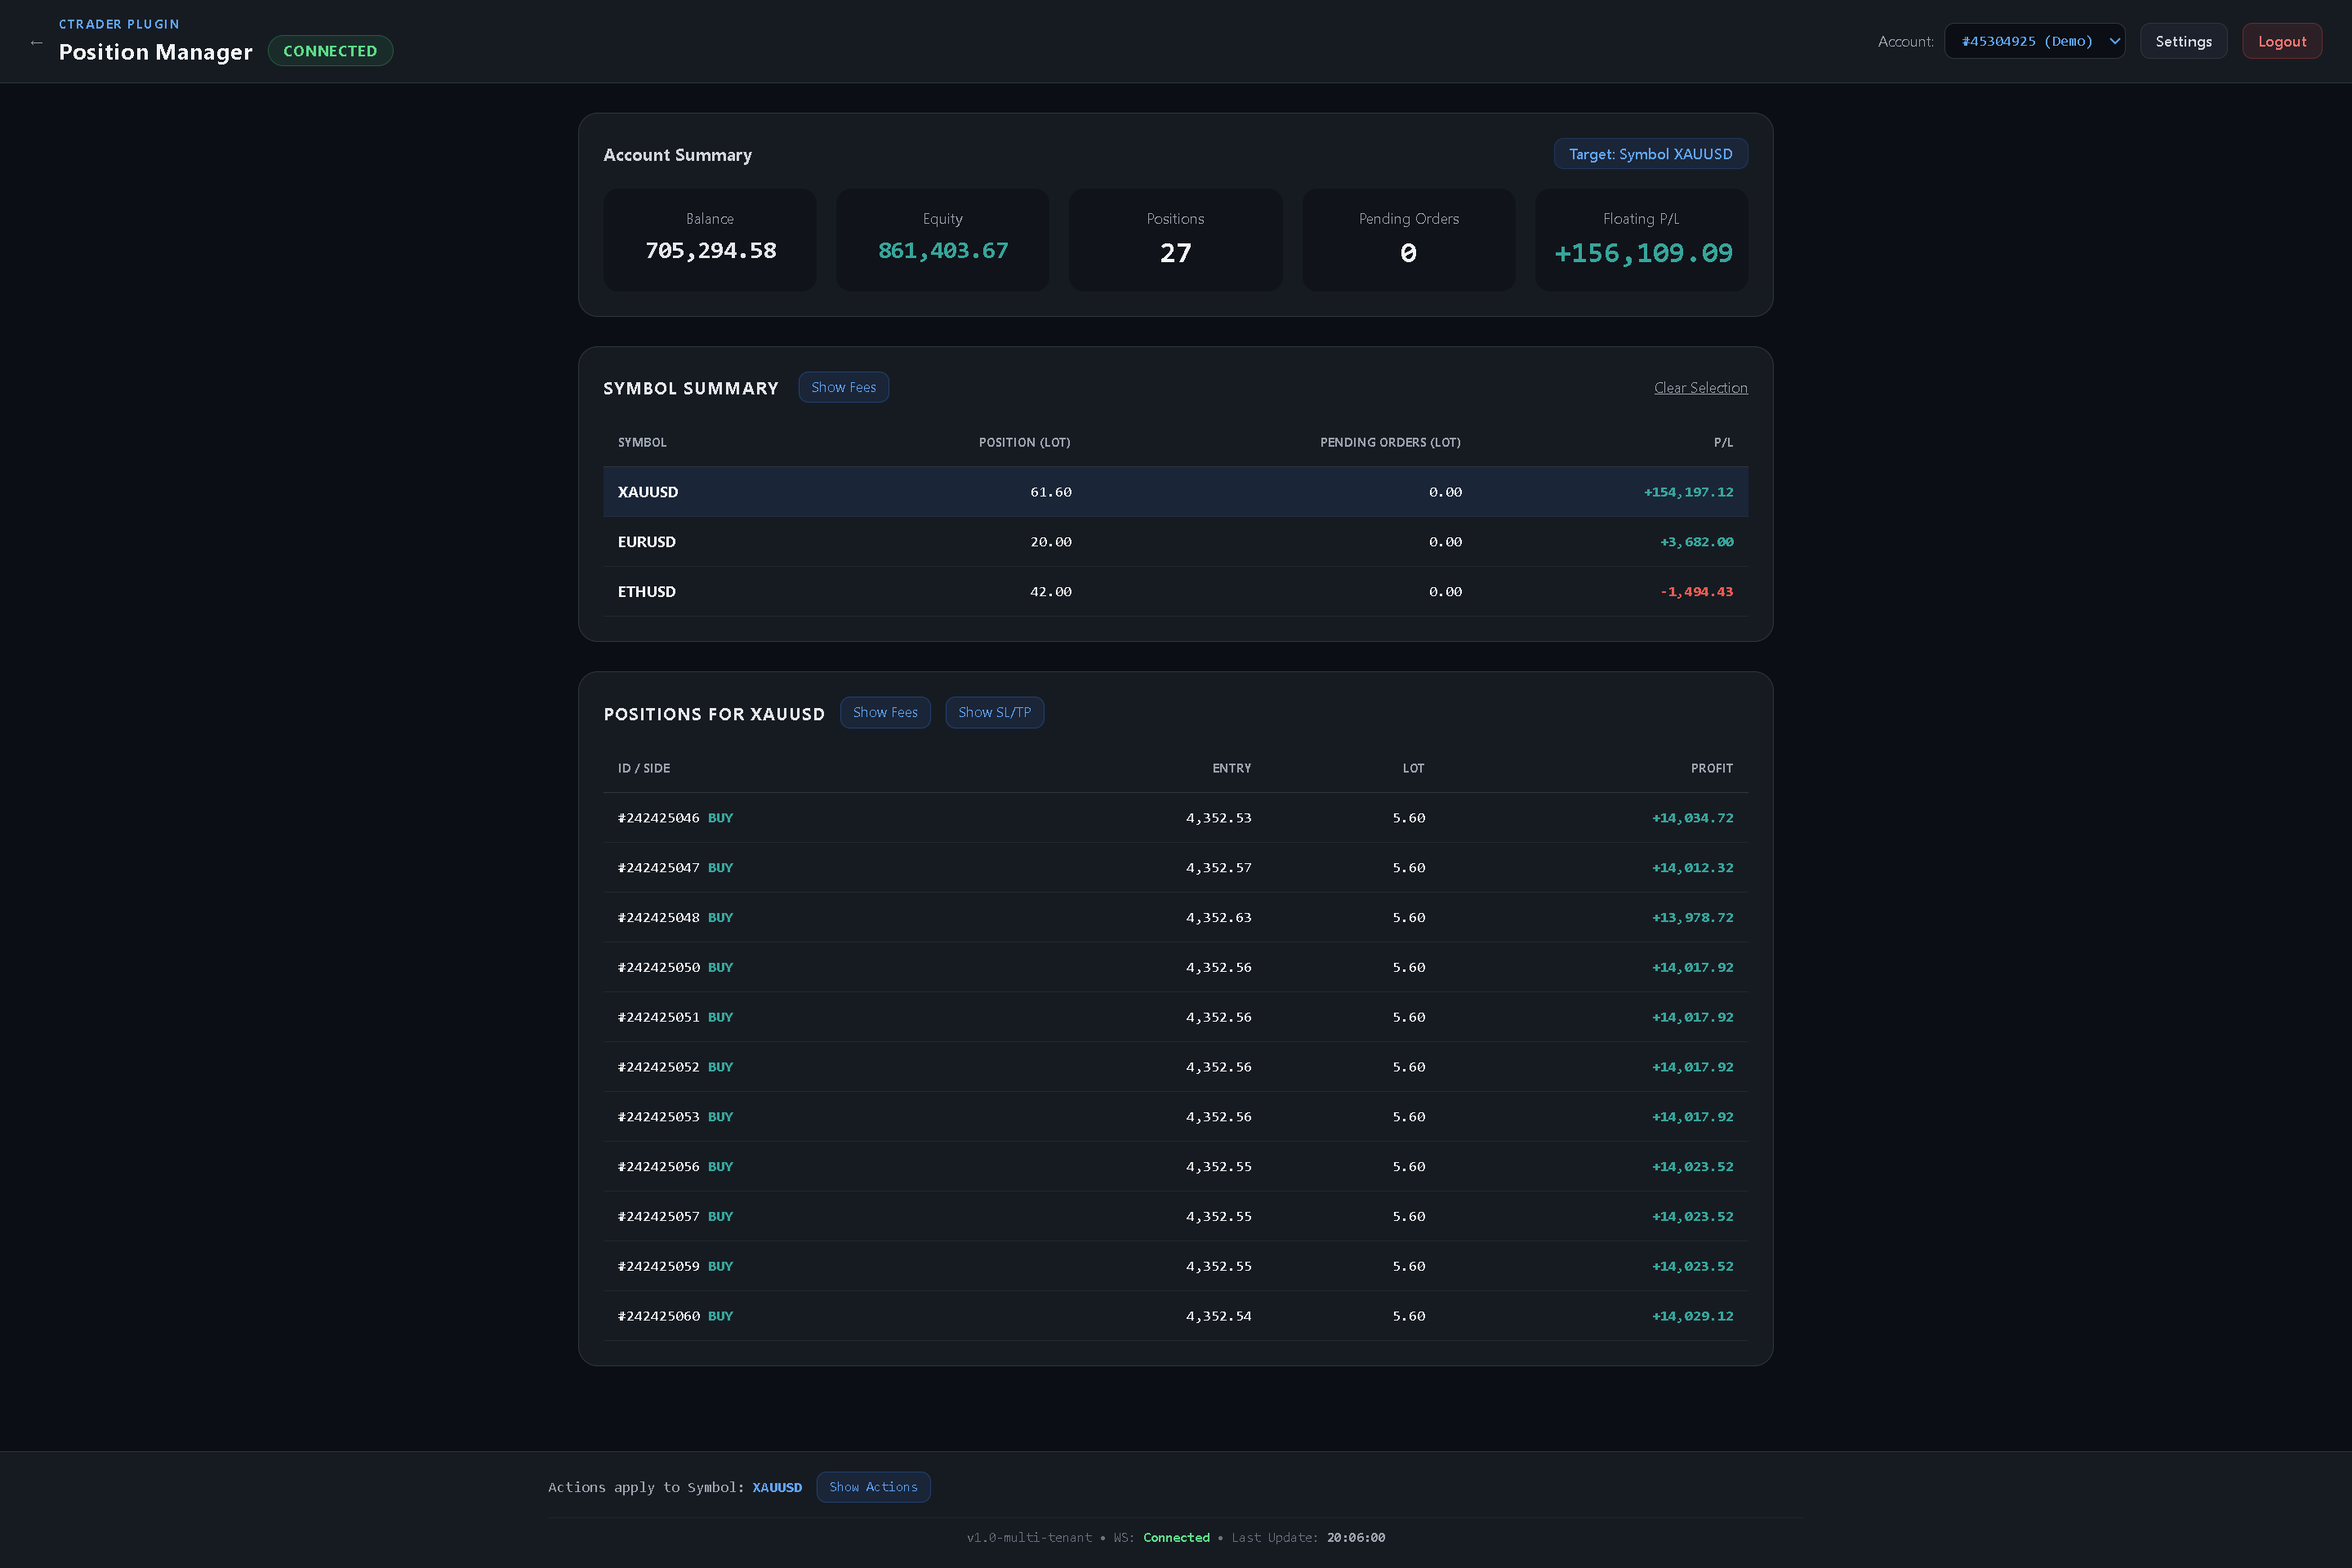The height and width of the screenshot is (1568, 2352).
Task: Click position #242425047
Action: [1175, 868]
